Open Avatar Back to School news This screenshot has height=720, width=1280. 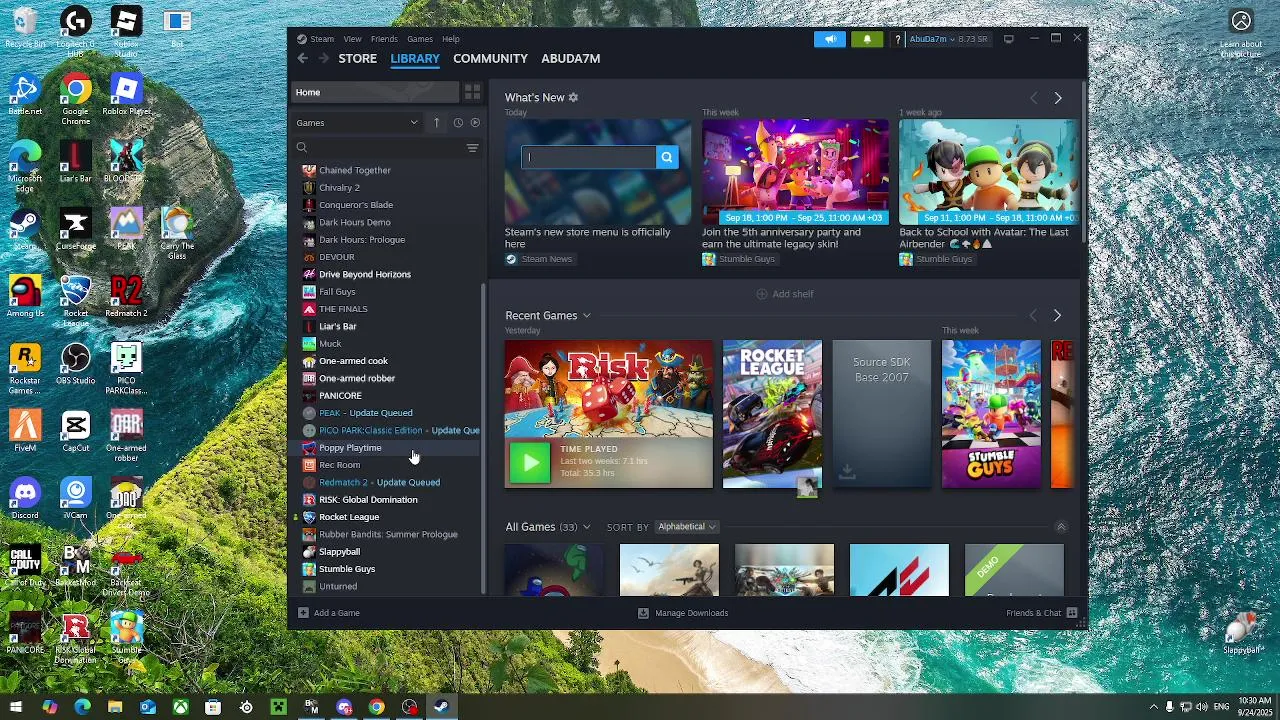click(x=988, y=172)
